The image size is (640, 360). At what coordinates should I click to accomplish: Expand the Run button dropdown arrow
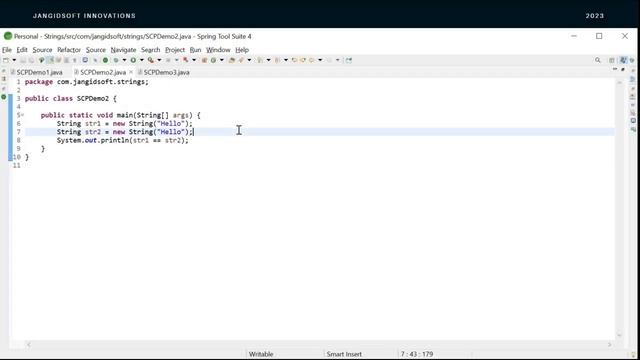pos(142,60)
